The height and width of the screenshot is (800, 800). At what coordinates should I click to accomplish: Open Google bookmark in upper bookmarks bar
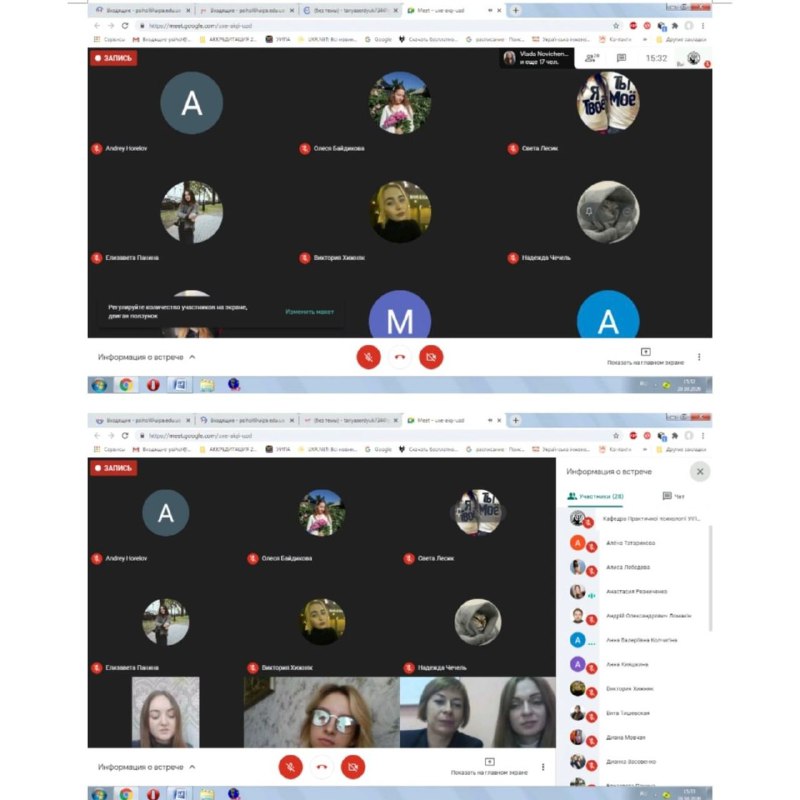pos(378,39)
